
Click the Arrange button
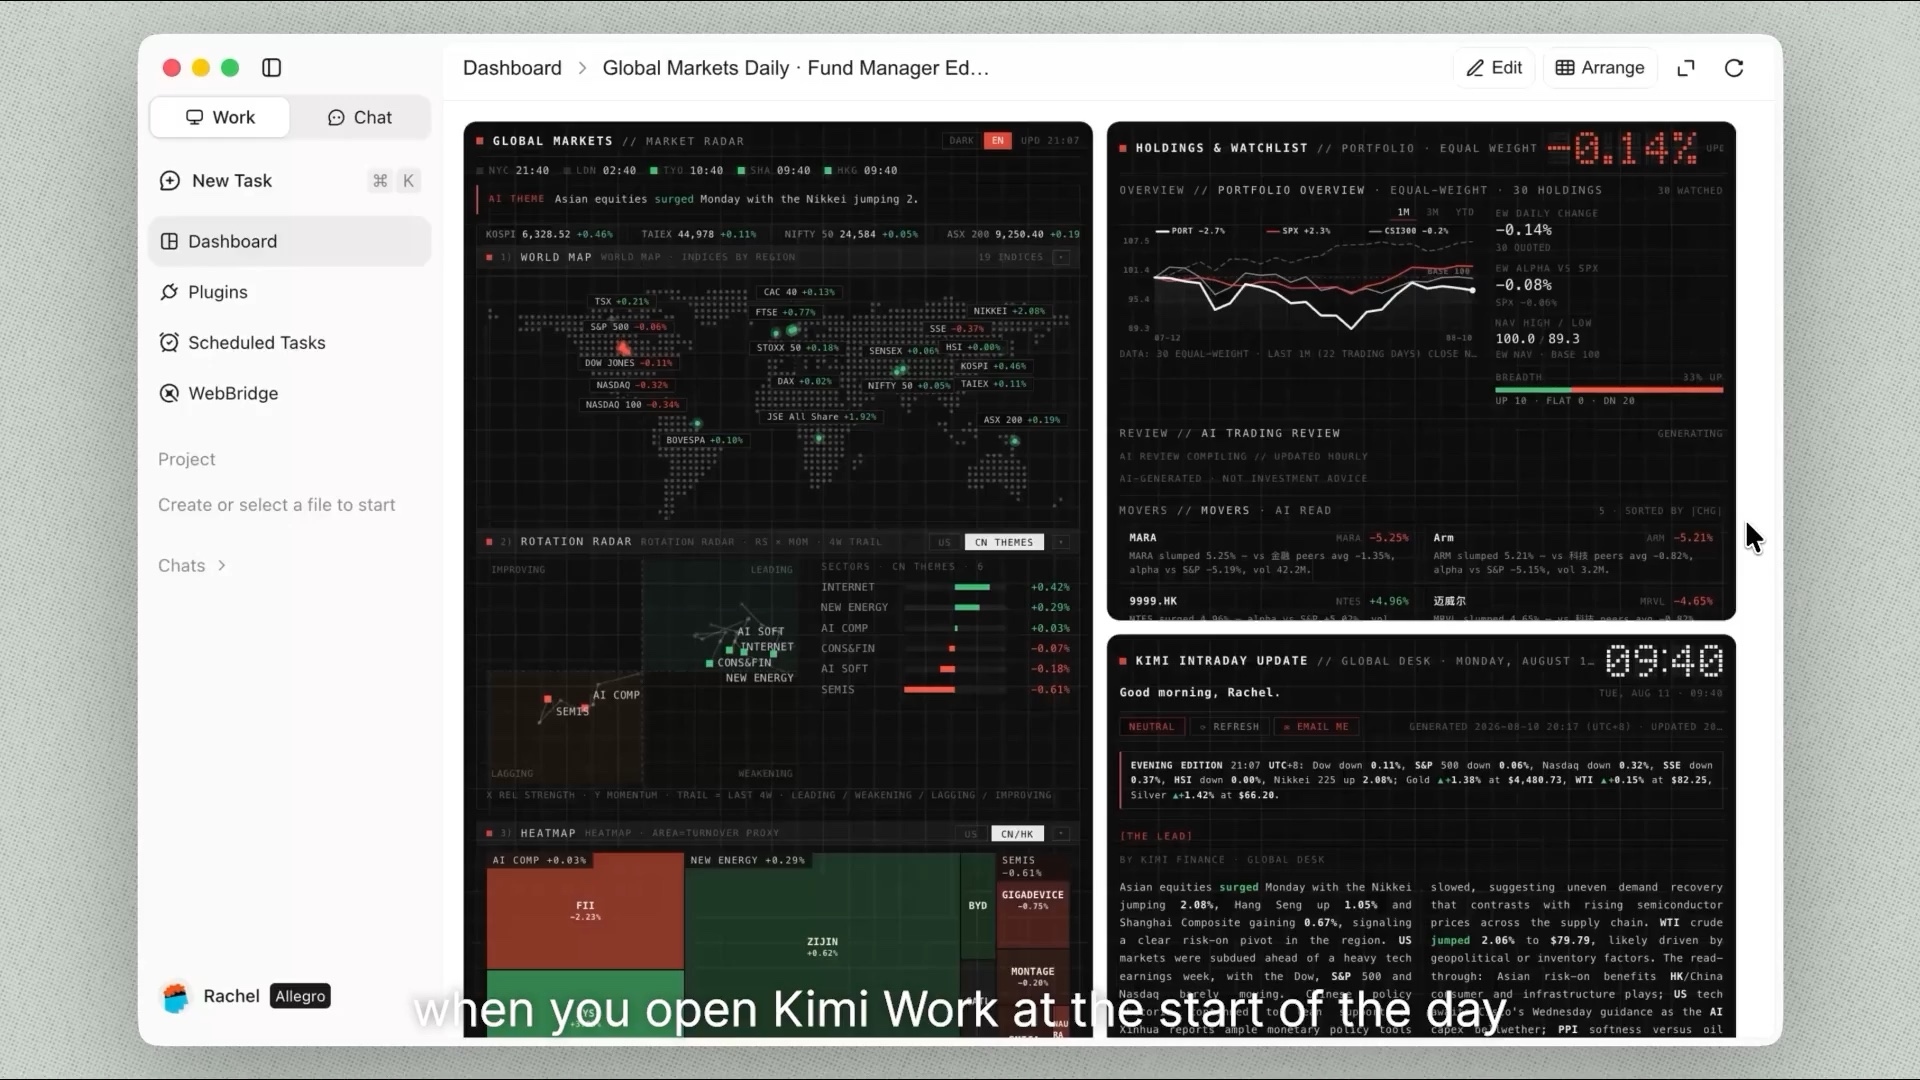pos(1600,68)
